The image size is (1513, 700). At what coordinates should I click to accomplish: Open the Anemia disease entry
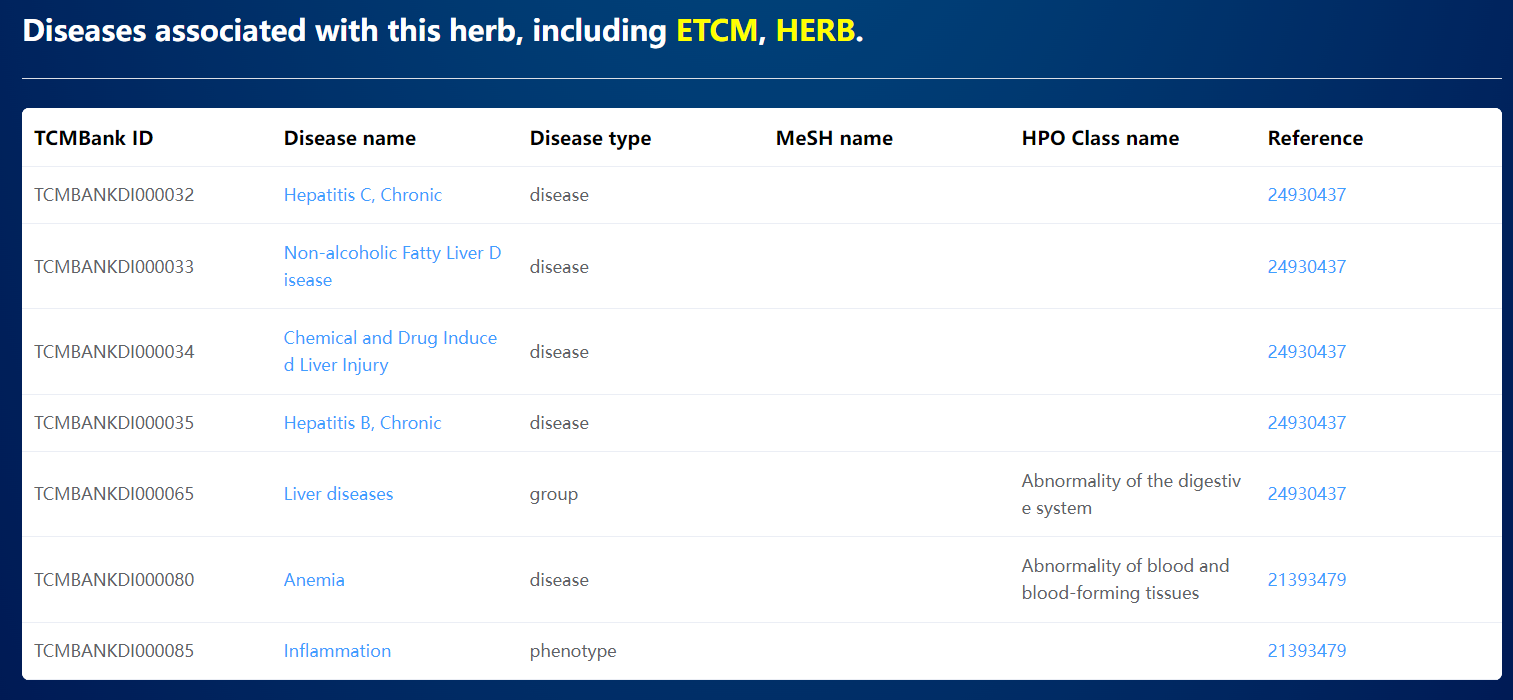[x=314, y=580]
